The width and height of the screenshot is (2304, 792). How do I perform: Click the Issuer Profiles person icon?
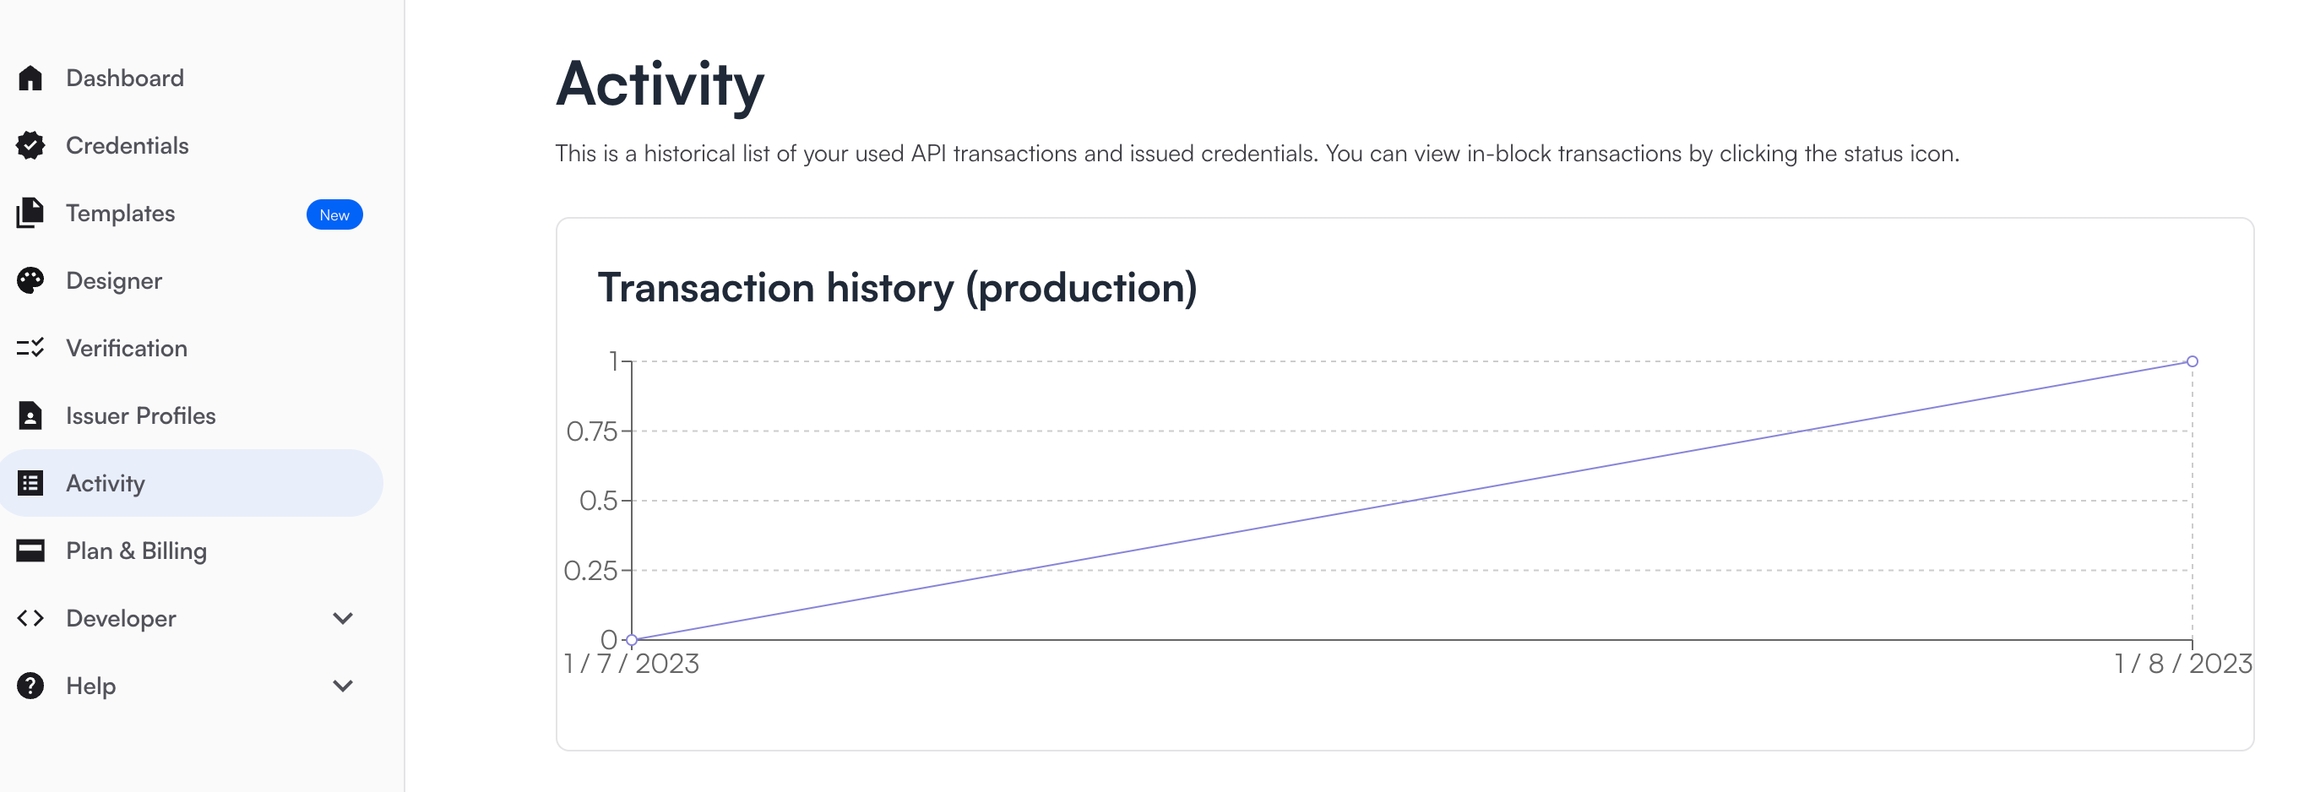point(30,416)
